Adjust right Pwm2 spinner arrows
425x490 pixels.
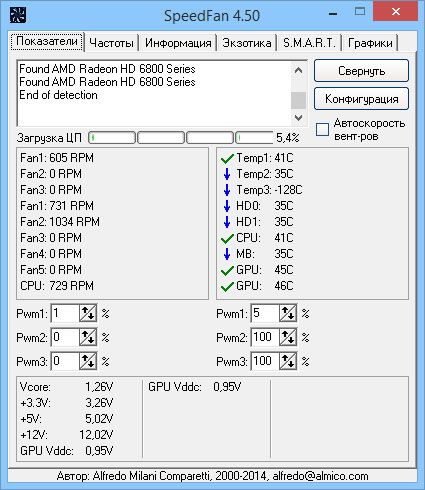coord(288,337)
